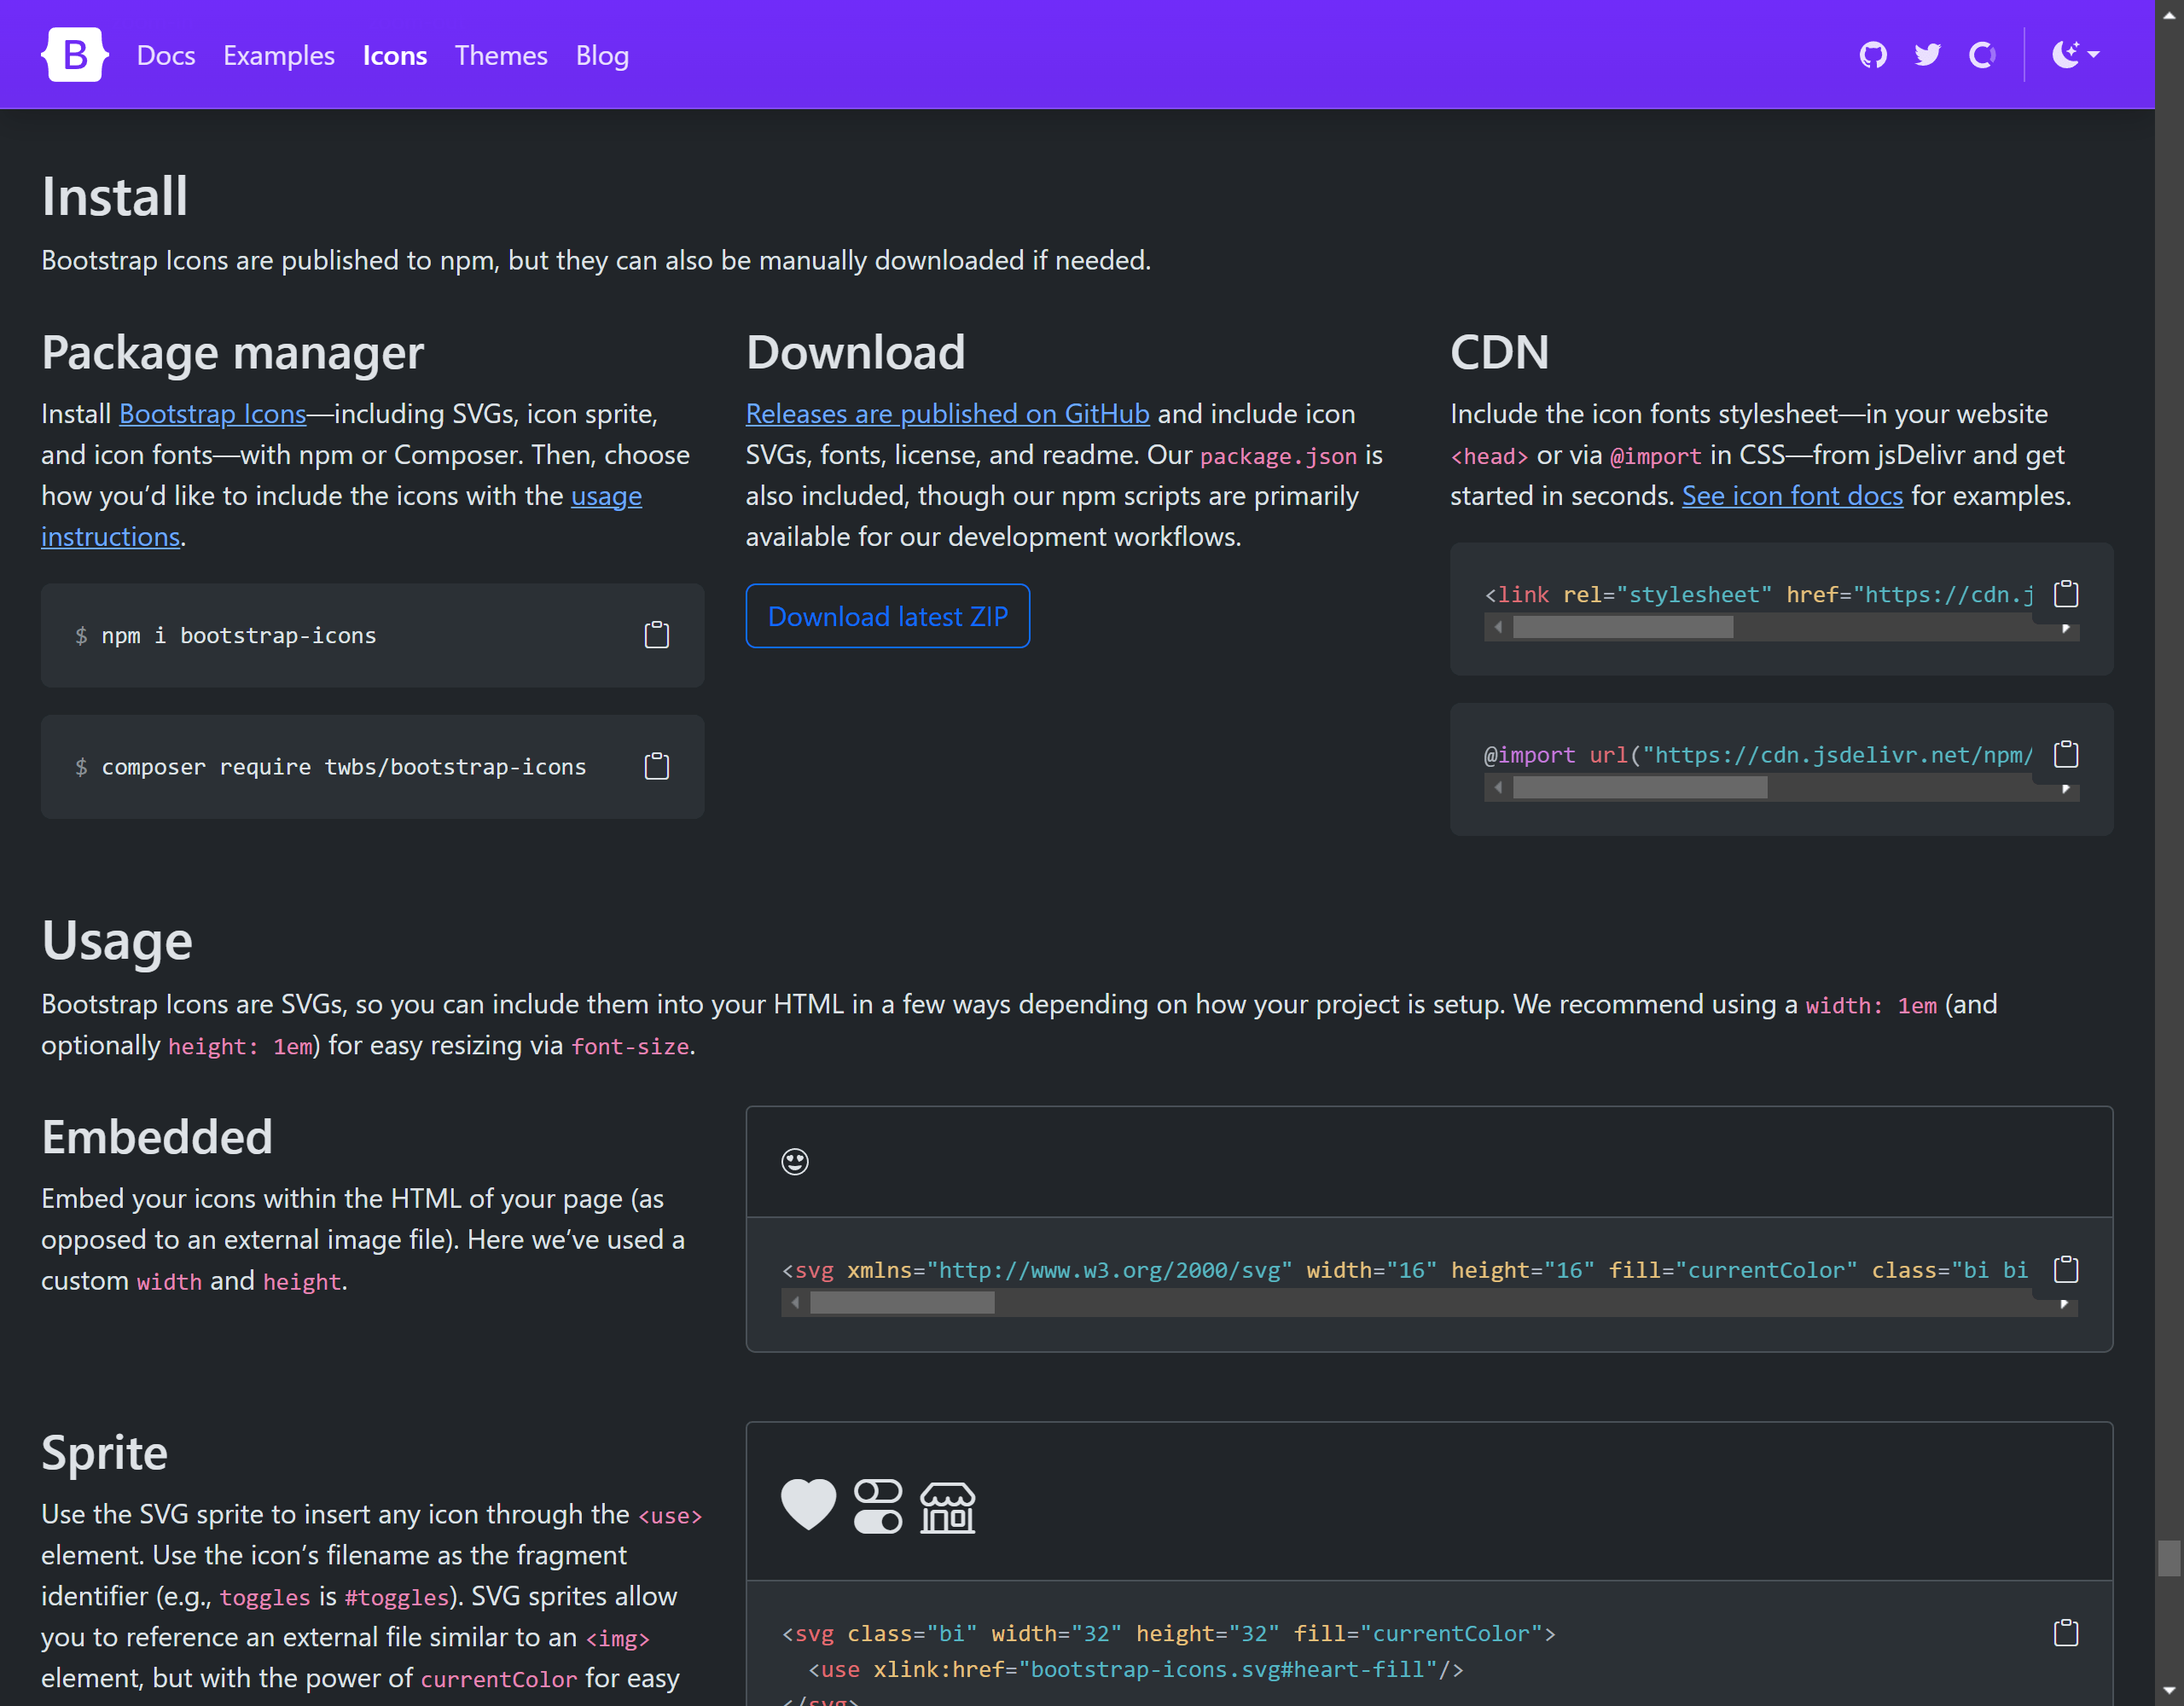Copy the composer require command
Image resolution: width=2184 pixels, height=1706 pixels.
[656, 766]
